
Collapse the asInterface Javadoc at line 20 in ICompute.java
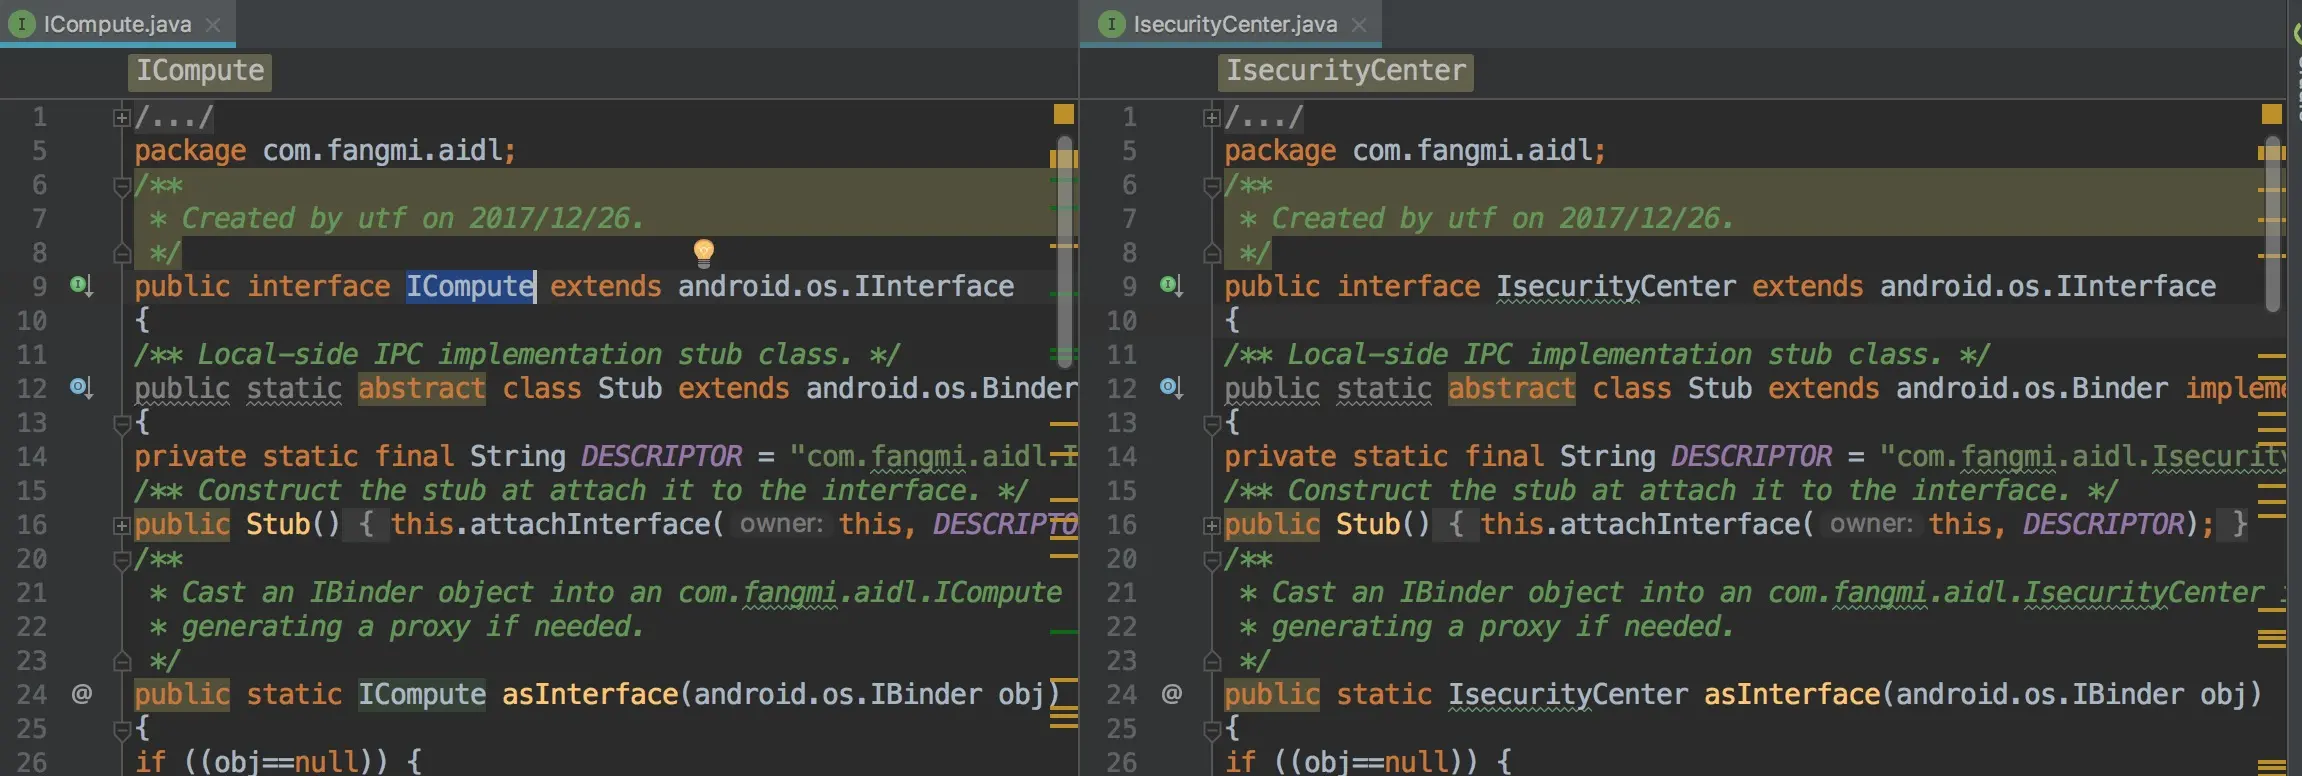point(122,560)
